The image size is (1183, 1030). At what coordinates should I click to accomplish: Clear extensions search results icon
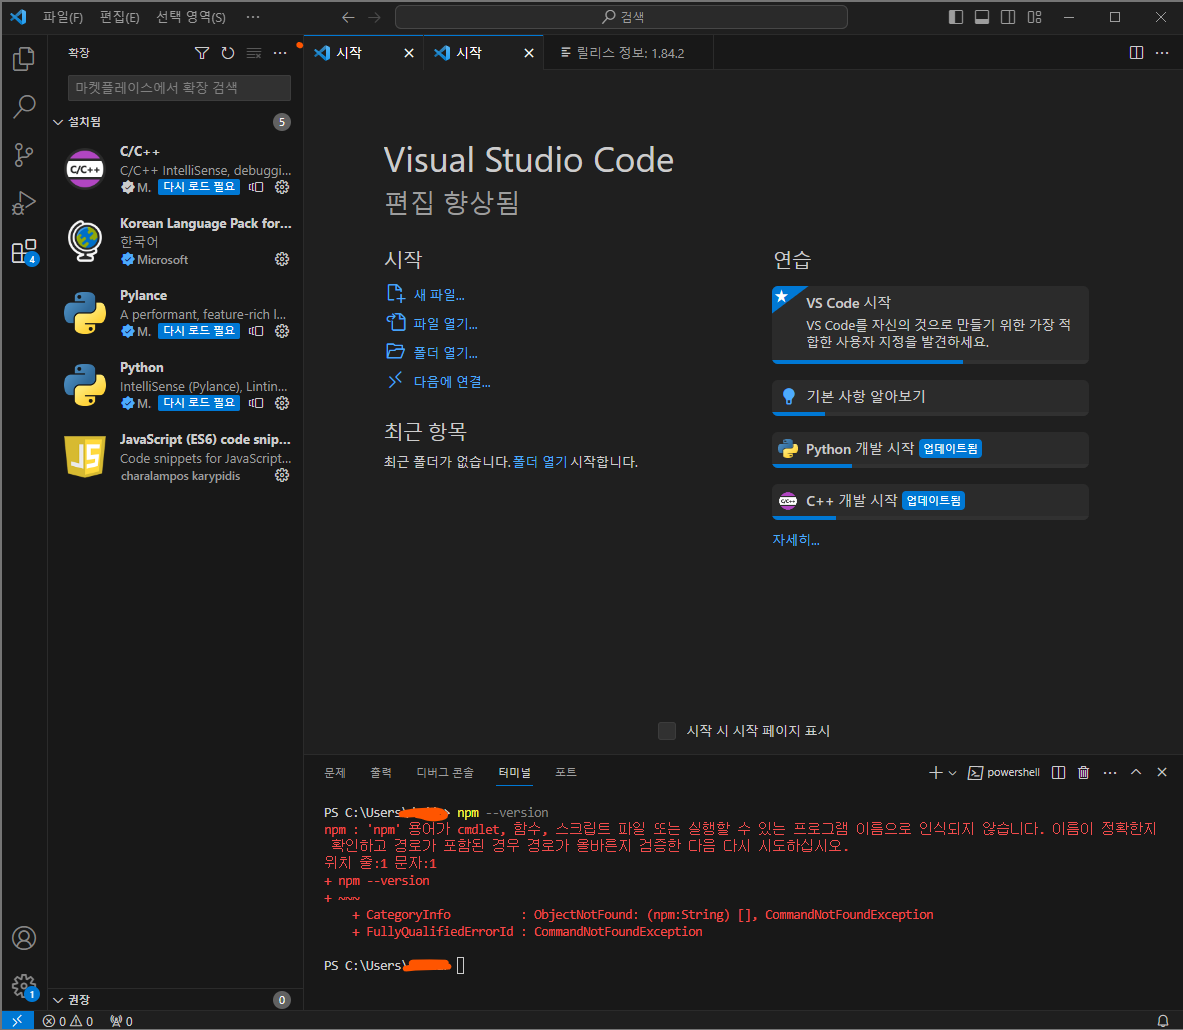254,53
